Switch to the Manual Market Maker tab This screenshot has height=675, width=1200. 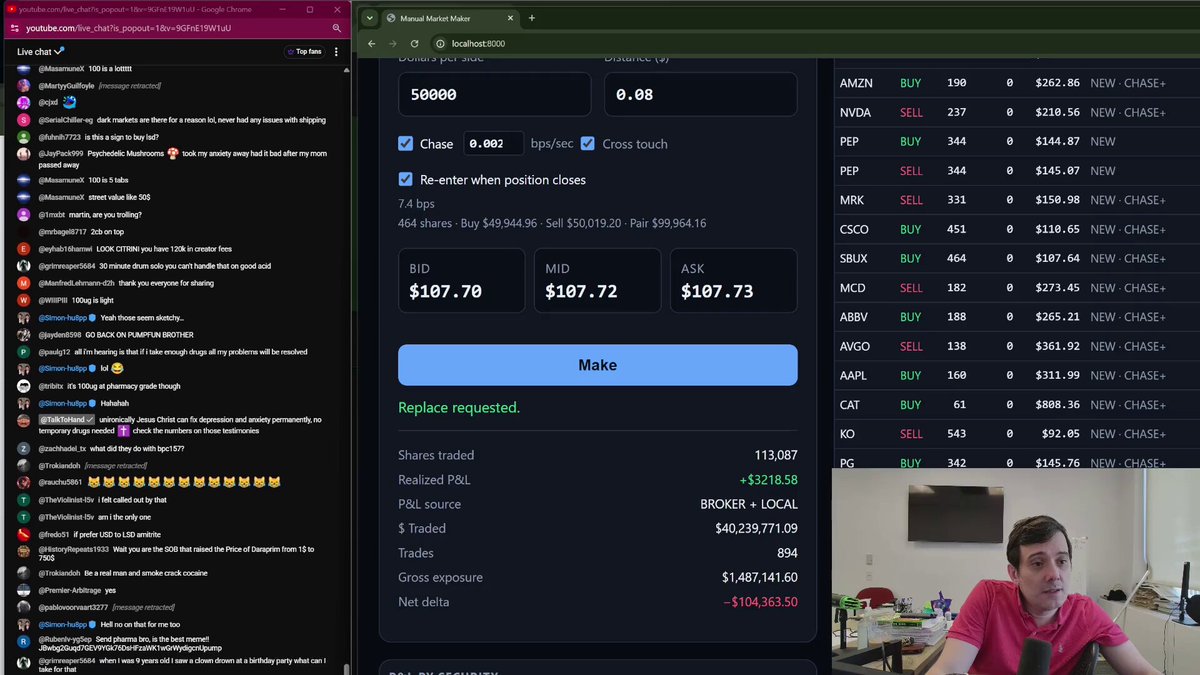click(448, 18)
